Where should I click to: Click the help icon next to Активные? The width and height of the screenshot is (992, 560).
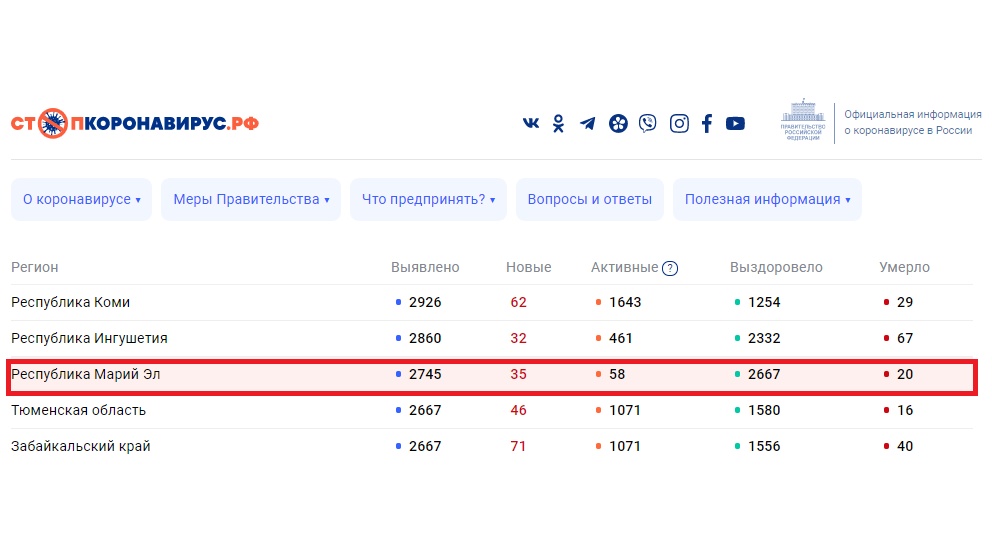point(670,268)
